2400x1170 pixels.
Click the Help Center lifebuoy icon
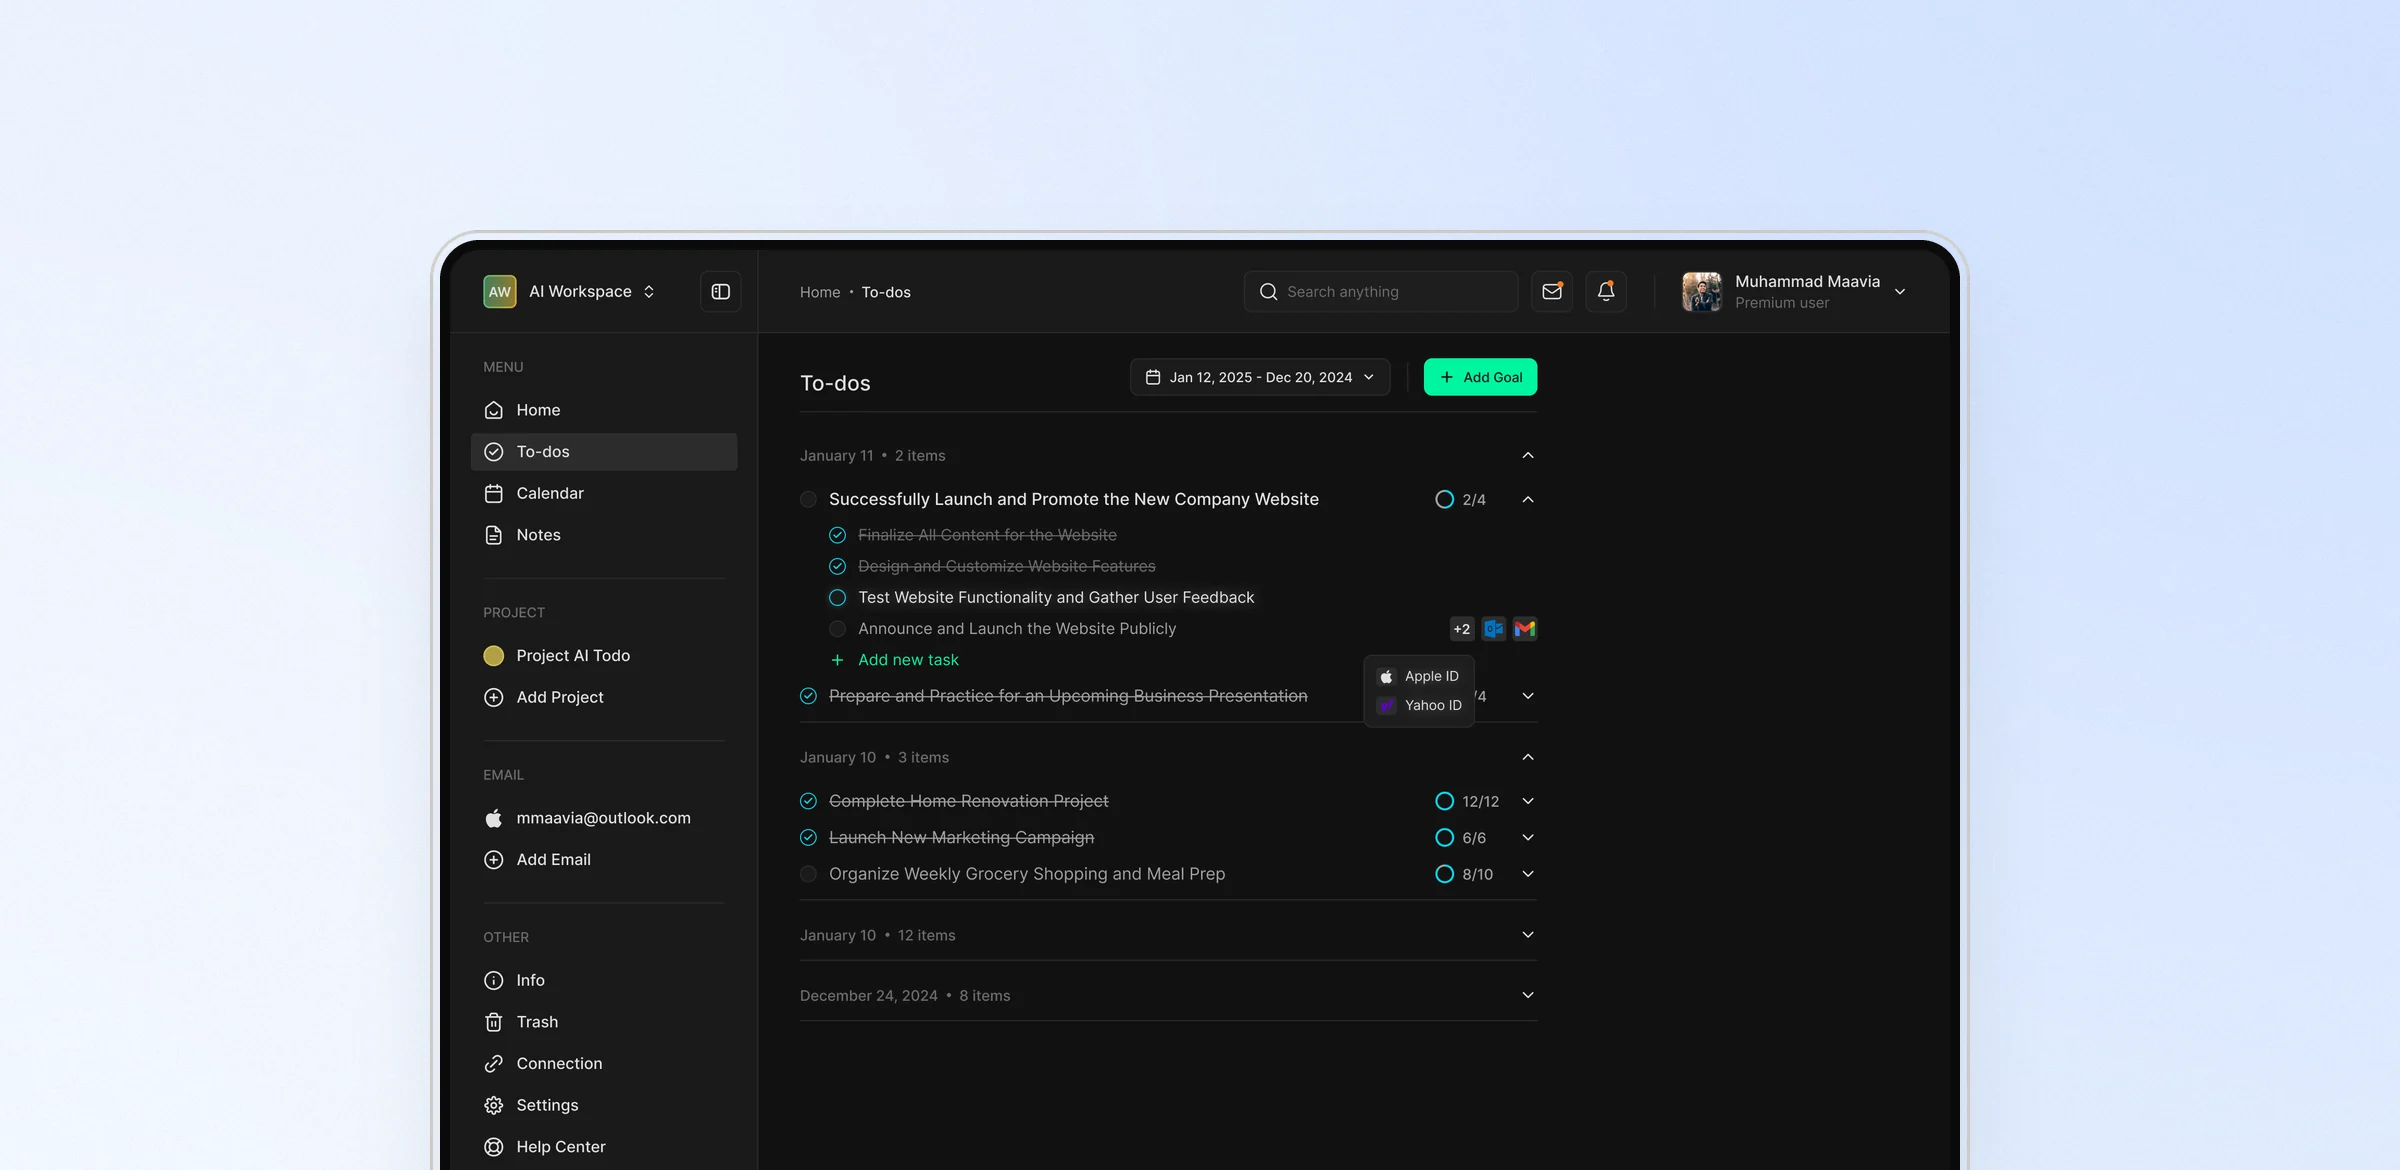tap(493, 1147)
